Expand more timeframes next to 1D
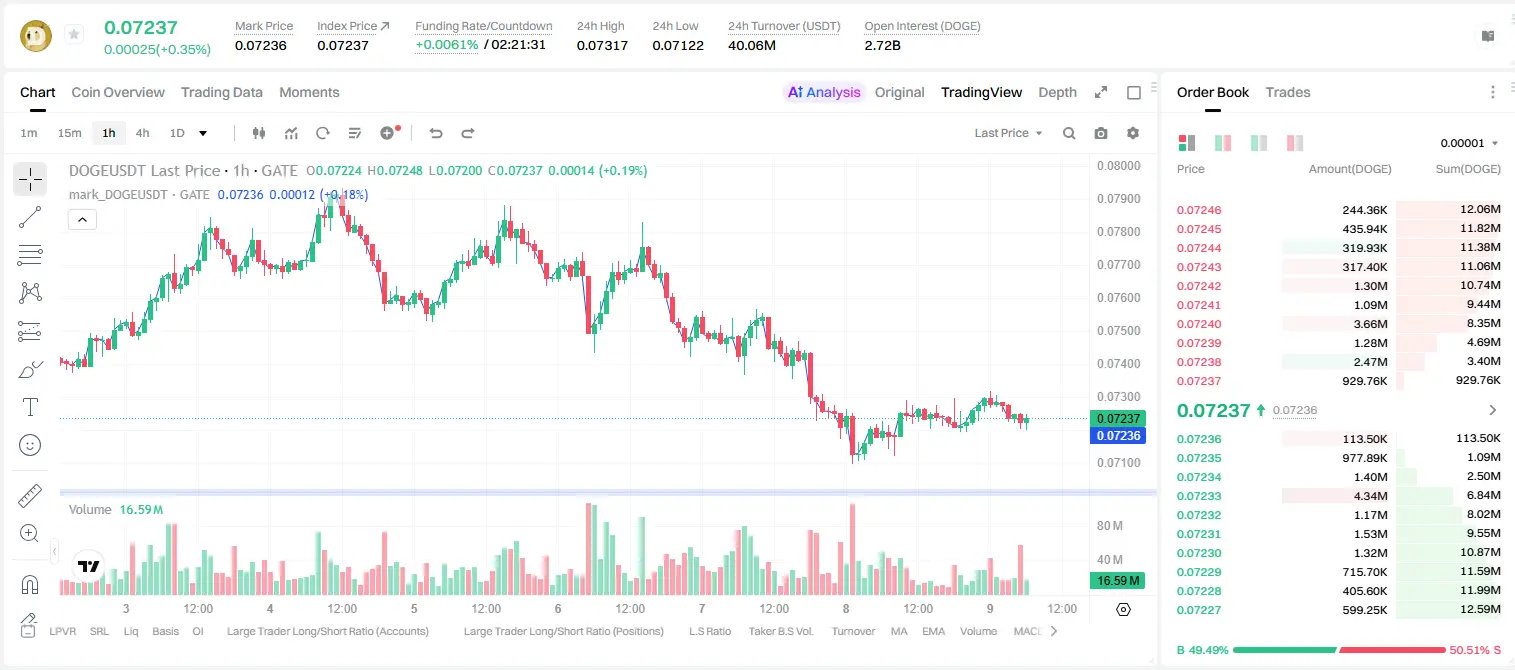The width and height of the screenshot is (1515, 670). (203, 133)
